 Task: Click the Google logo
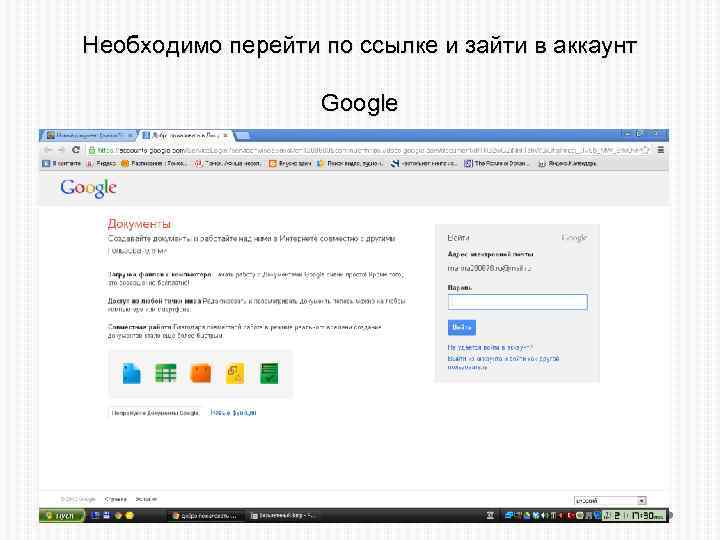[88, 188]
